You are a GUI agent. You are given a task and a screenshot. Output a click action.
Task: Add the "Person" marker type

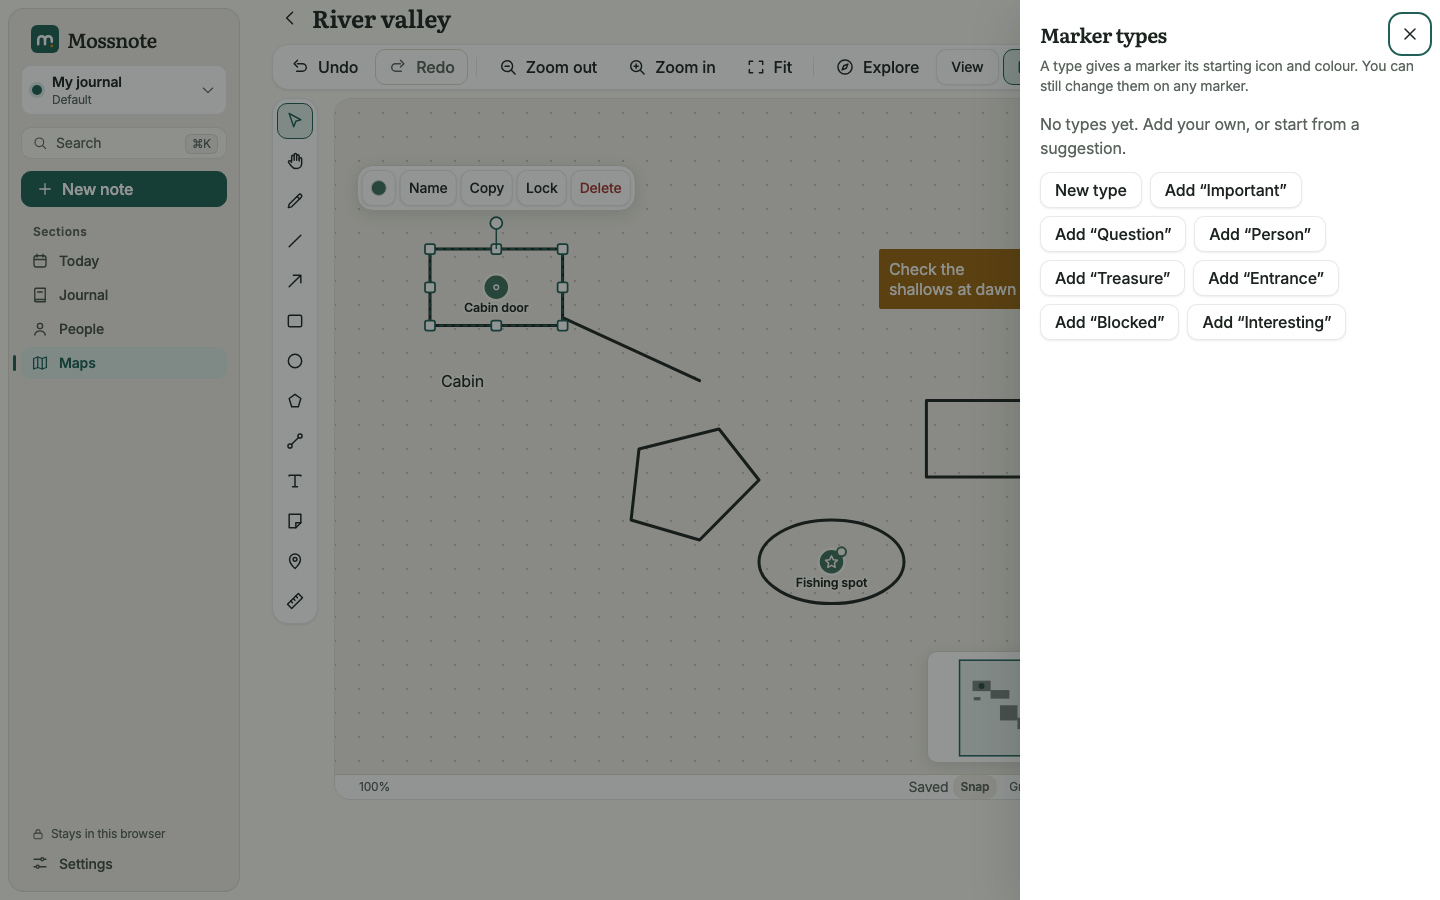(1260, 234)
